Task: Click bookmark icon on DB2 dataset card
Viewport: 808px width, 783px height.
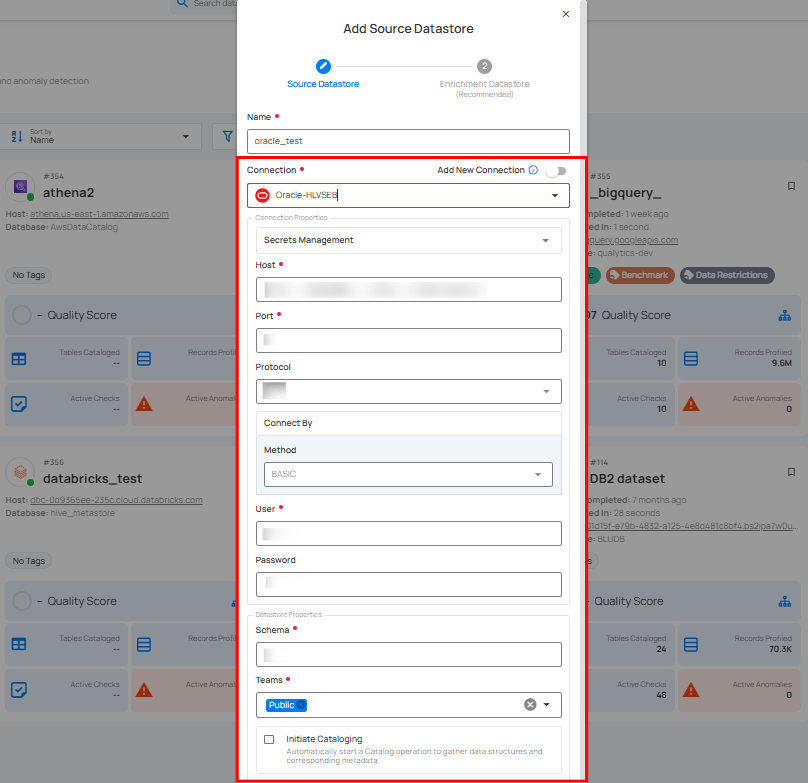Action: coord(791,465)
